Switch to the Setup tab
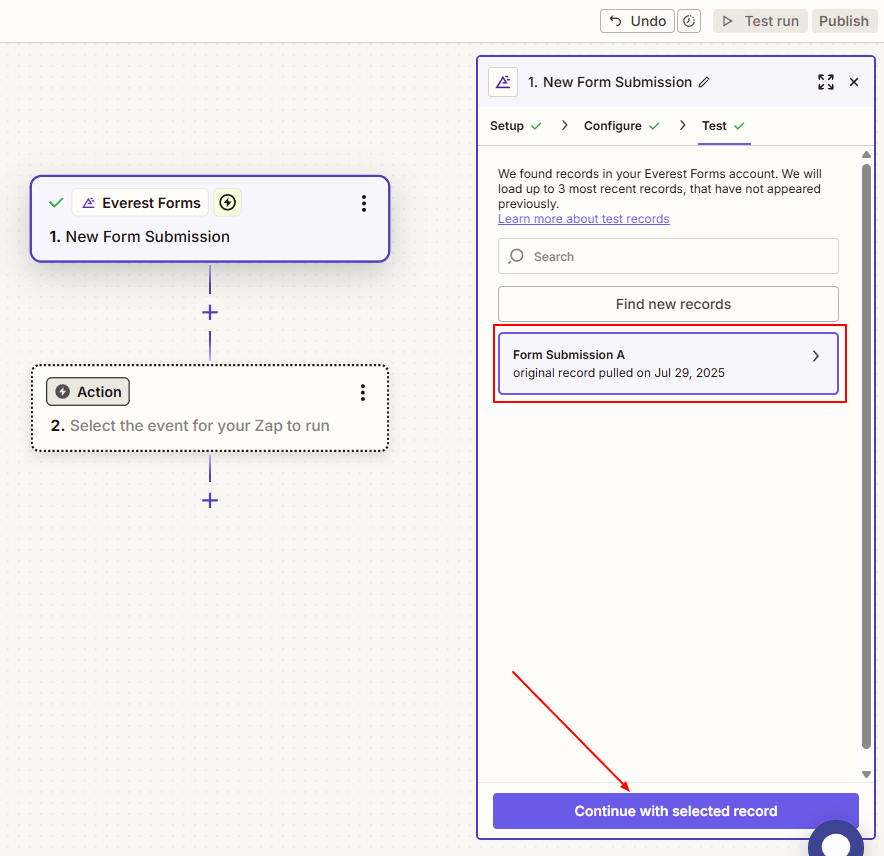The image size is (884, 856). pyautogui.click(x=508, y=125)
